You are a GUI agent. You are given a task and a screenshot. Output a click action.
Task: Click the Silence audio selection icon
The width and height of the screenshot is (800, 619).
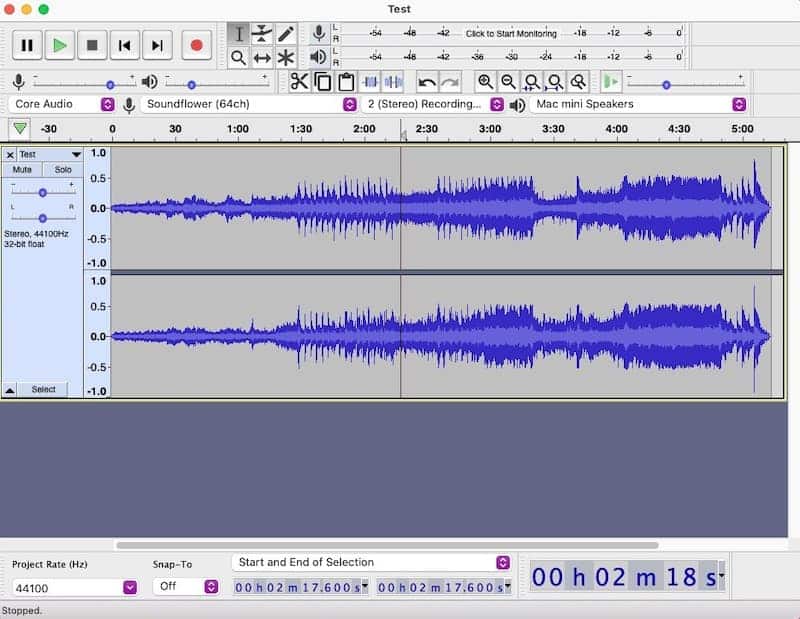393,82
